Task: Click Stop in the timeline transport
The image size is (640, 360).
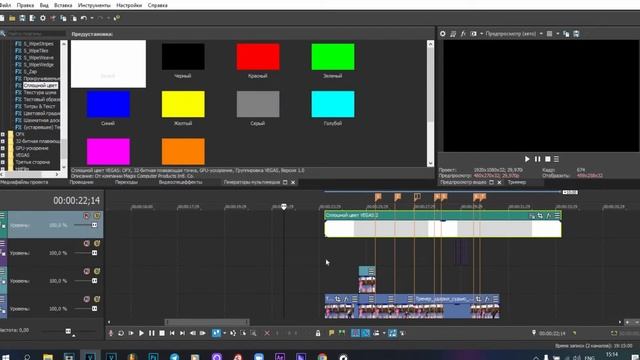Action: coord(162,333)
